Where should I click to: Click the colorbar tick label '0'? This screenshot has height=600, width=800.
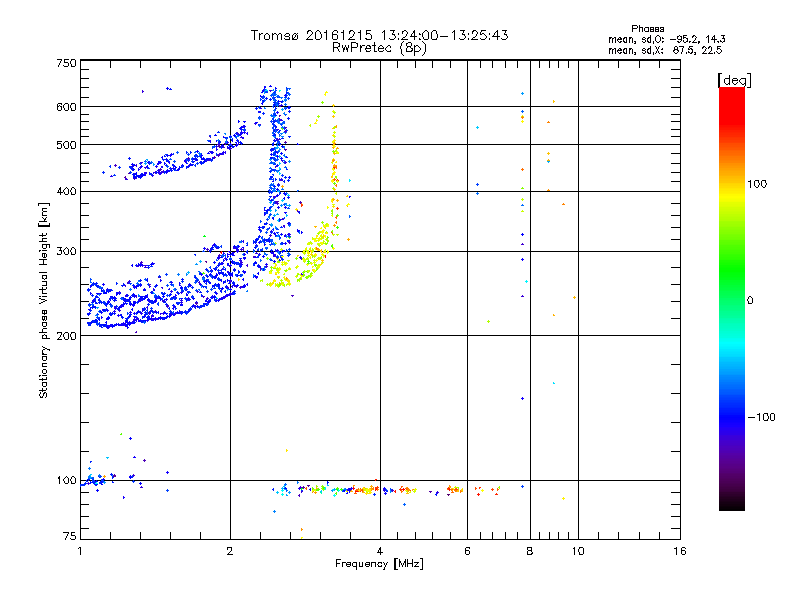pos(750,301)
